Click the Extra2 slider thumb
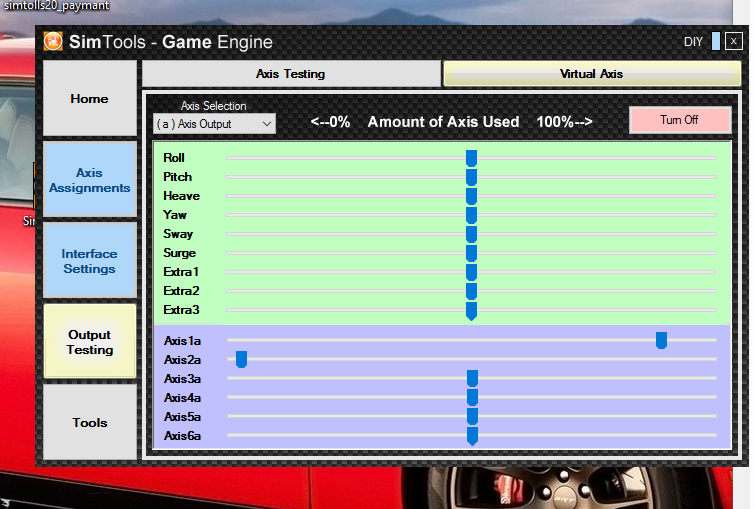 point(471,291)
